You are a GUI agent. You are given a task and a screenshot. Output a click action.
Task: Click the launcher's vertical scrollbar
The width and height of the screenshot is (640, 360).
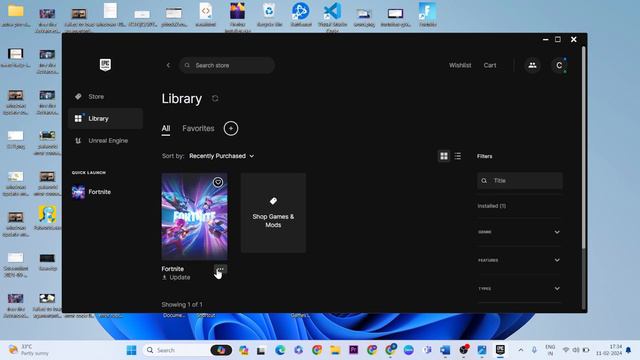[584, 147]
